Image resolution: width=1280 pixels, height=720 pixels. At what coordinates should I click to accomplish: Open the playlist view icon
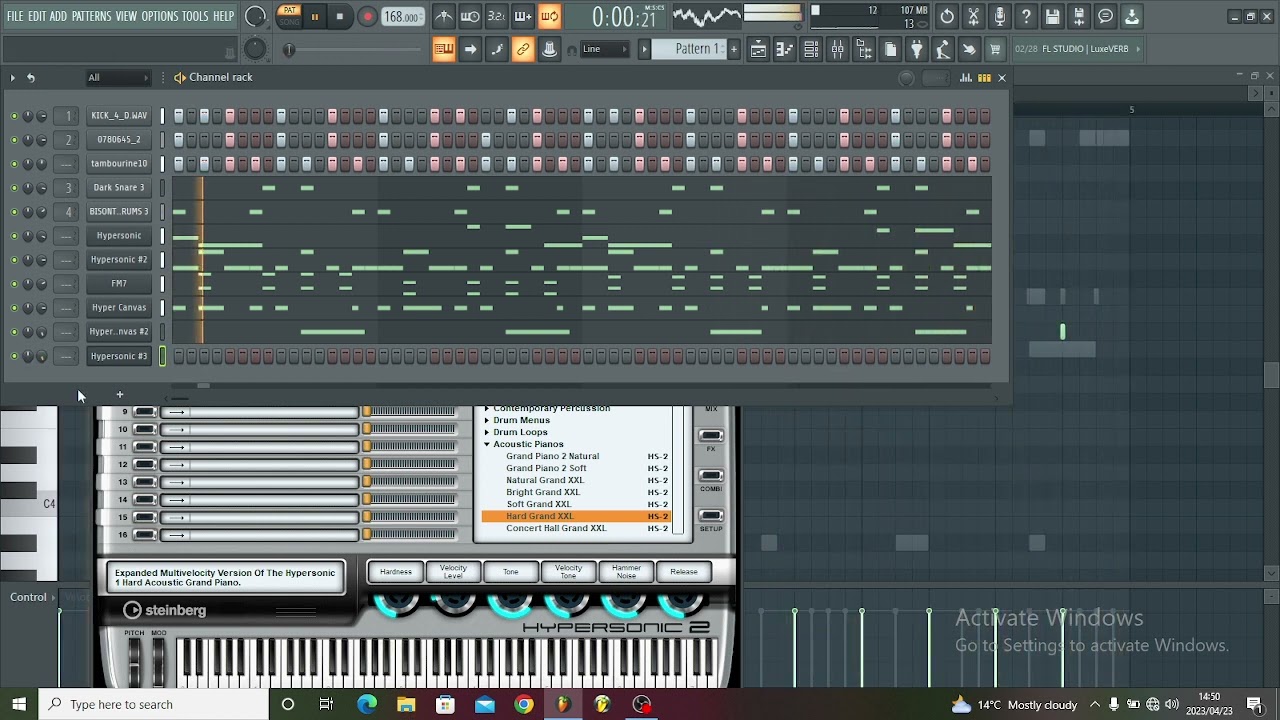click(x=759, y=49)
